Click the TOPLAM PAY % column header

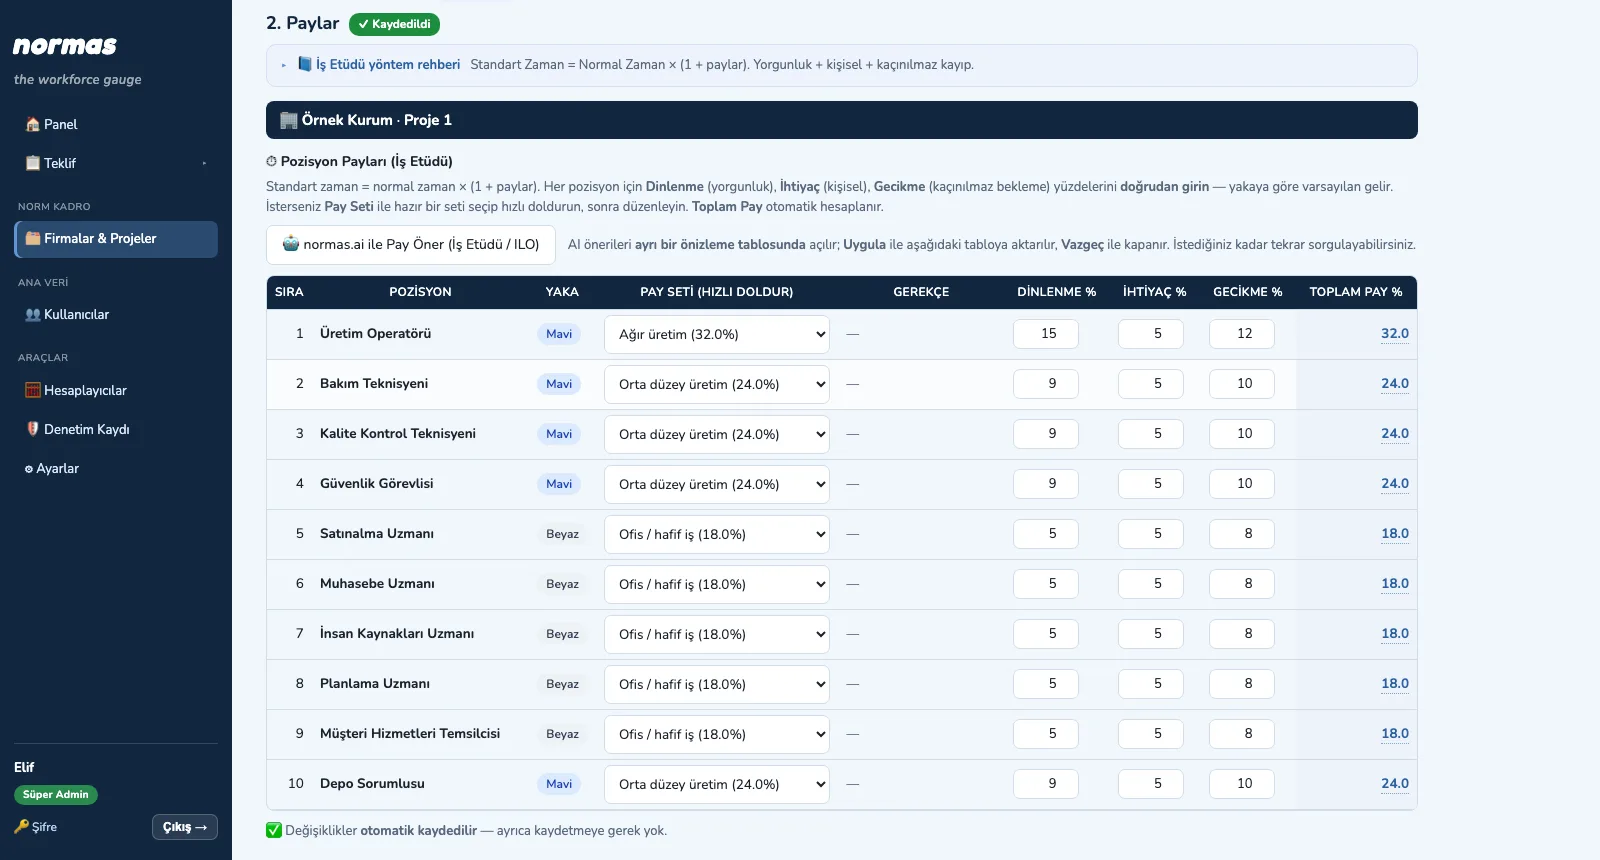pos(1356,292)
